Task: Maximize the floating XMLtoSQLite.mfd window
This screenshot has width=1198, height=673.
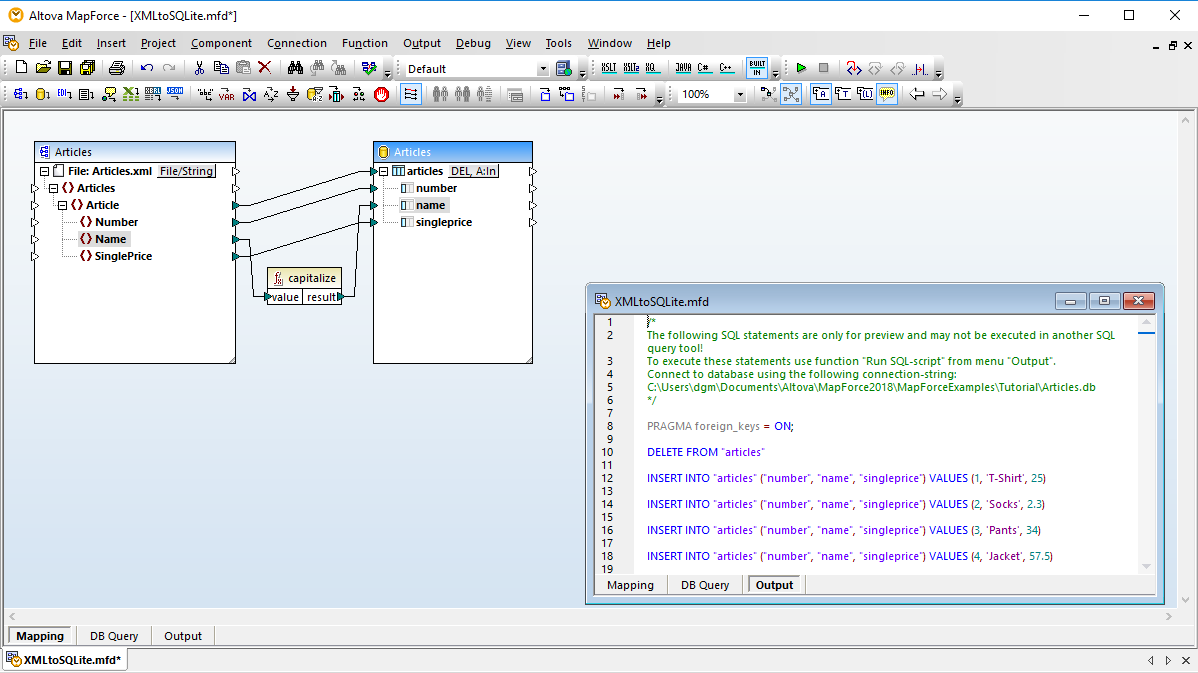Action: 1104,301
